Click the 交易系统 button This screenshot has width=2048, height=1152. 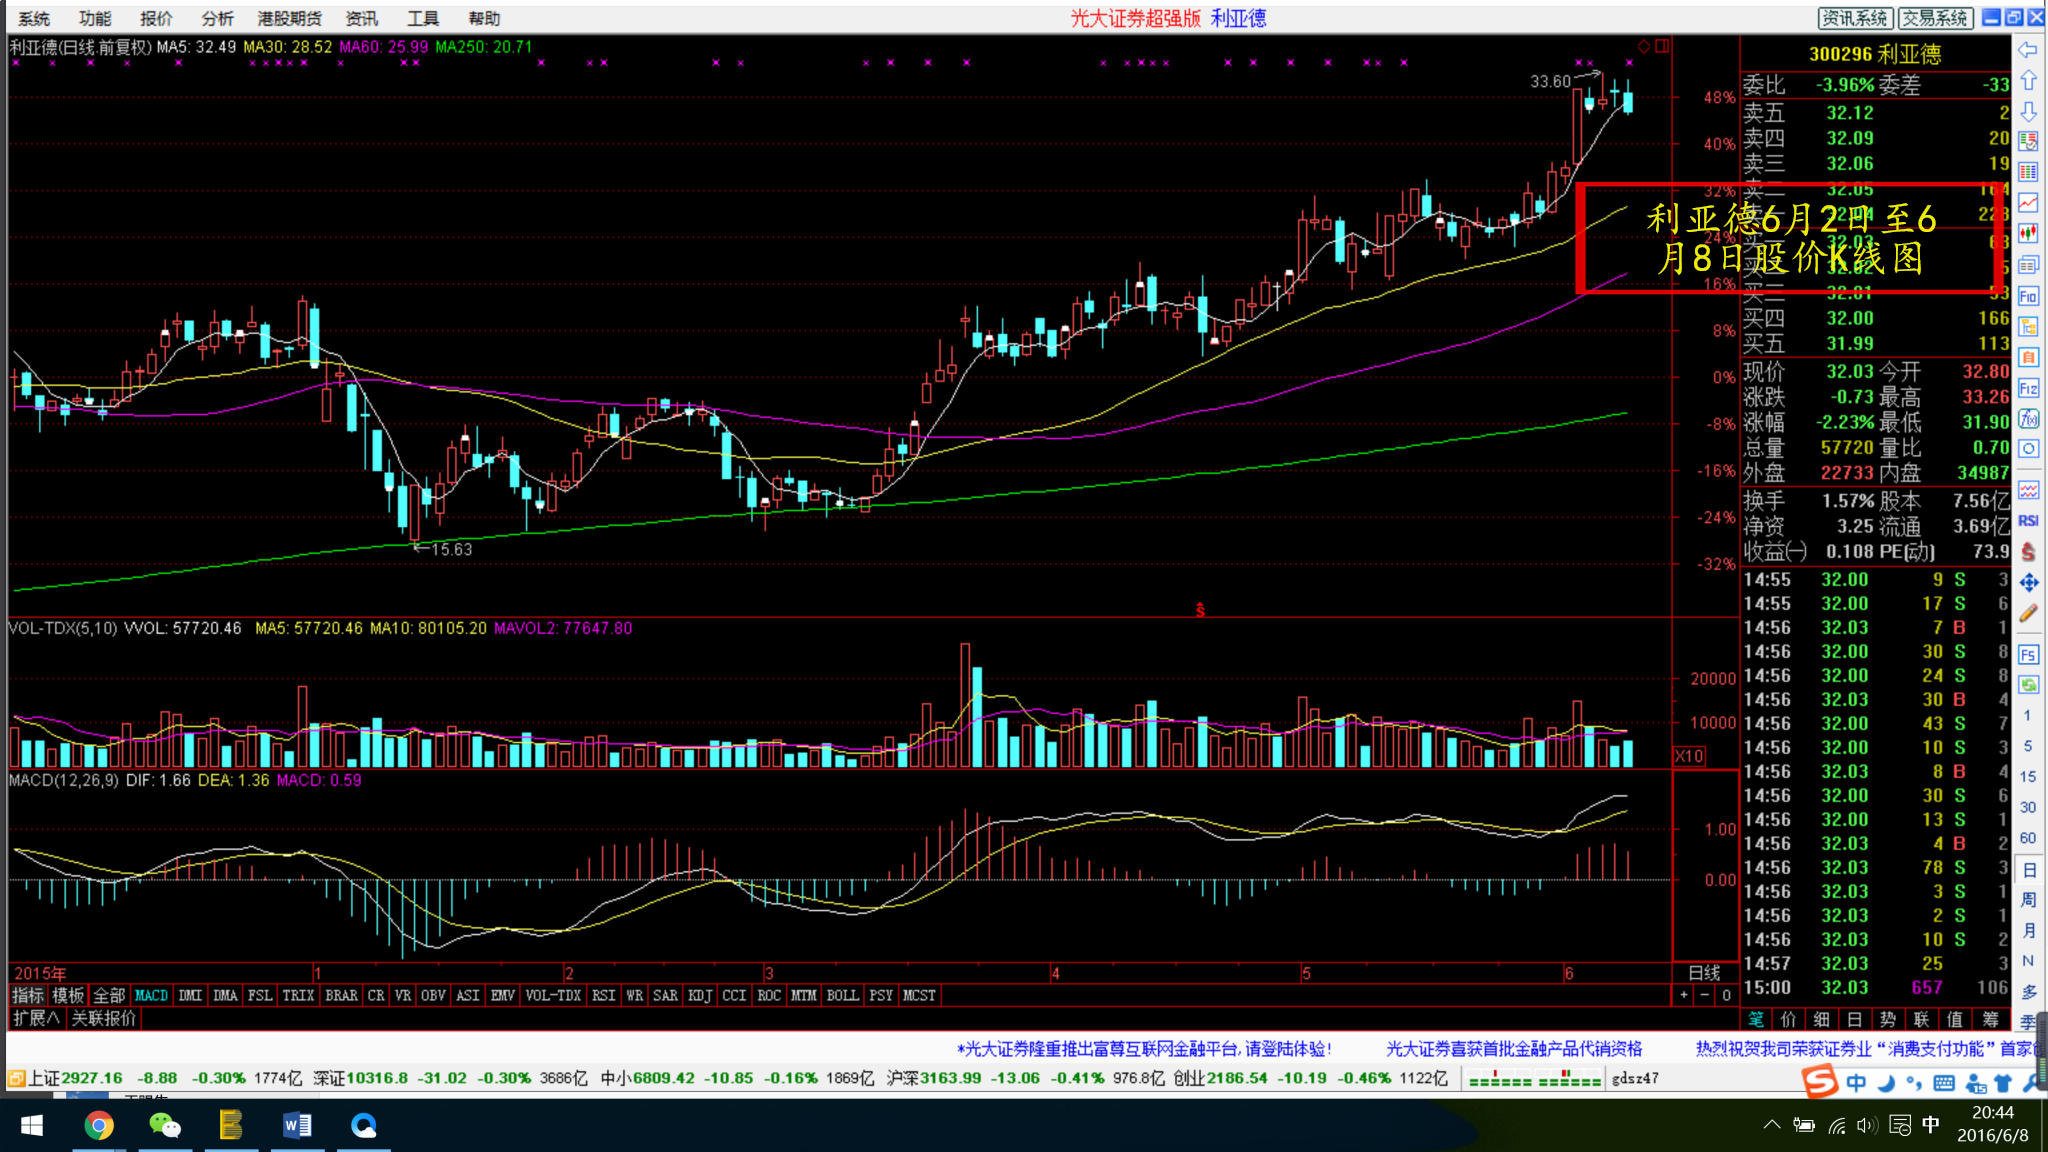point(1934,18)
